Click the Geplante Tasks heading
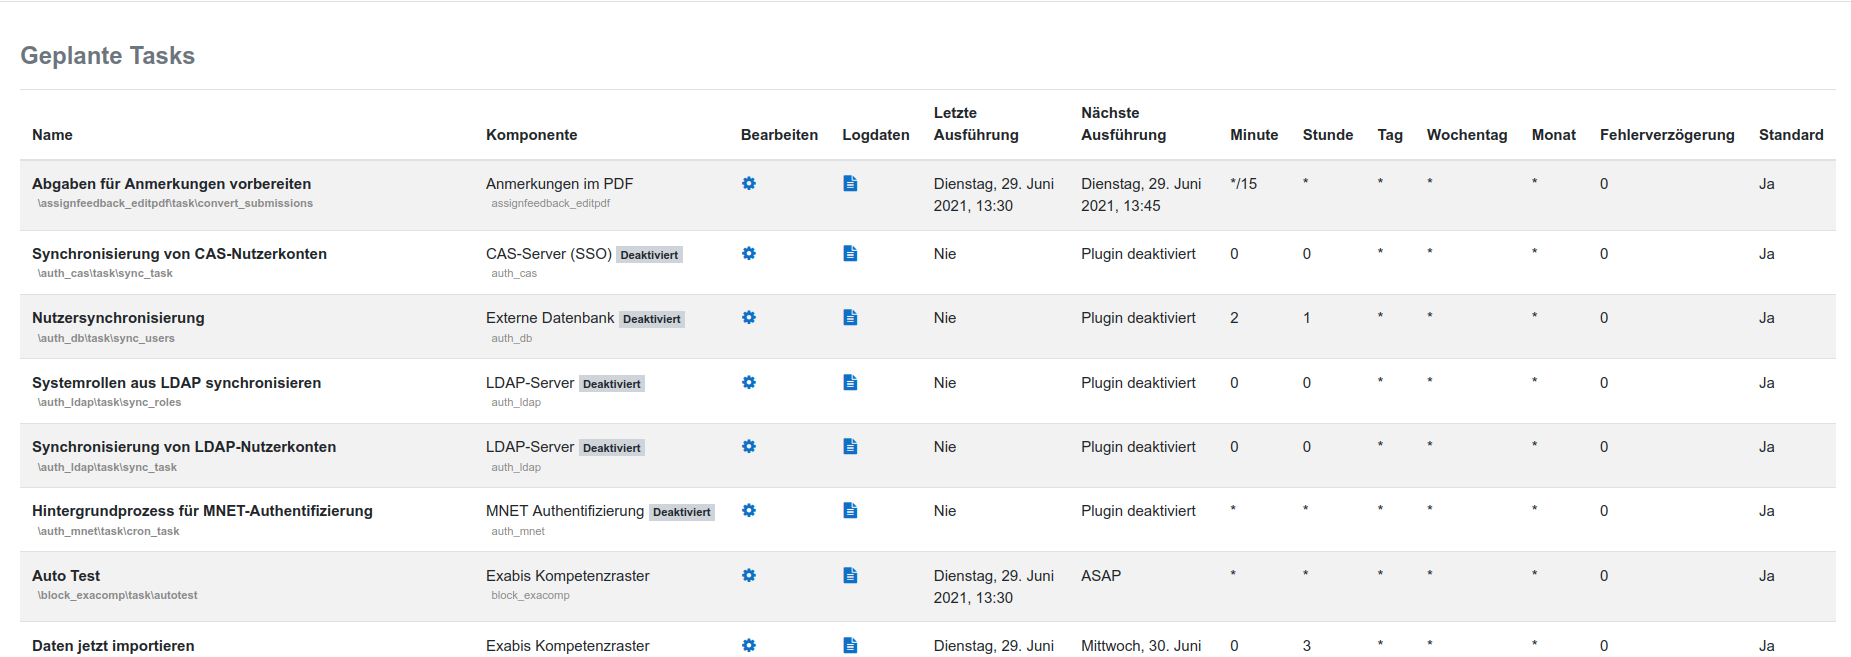 108,56
